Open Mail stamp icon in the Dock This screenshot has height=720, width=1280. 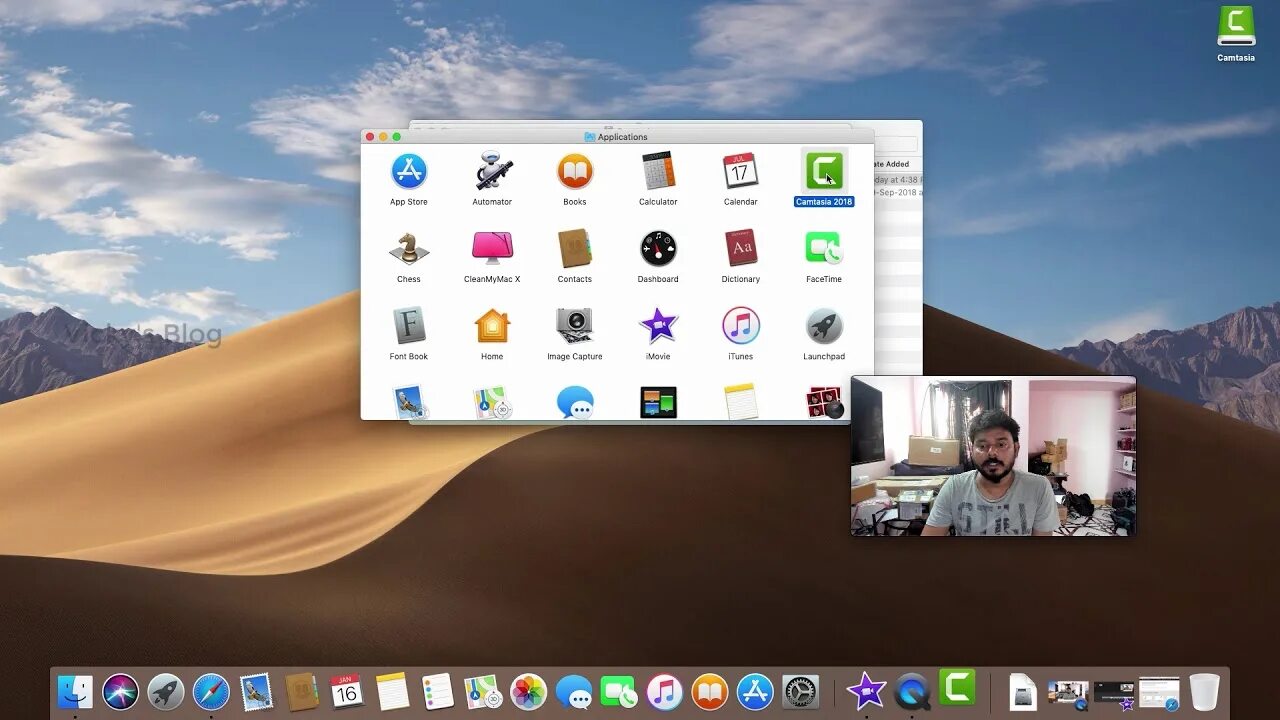click(x=256, y=692)
